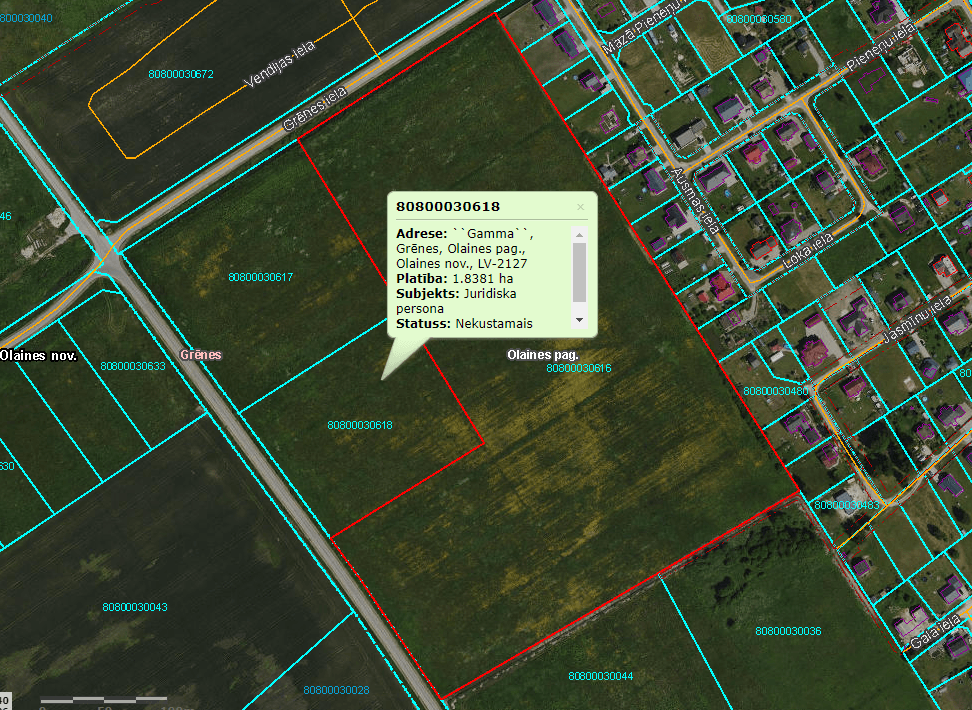The height and width of the screenshot is (710, 972).
Task: Click the popup's gray scrollbar thumb
Action: 579,271
